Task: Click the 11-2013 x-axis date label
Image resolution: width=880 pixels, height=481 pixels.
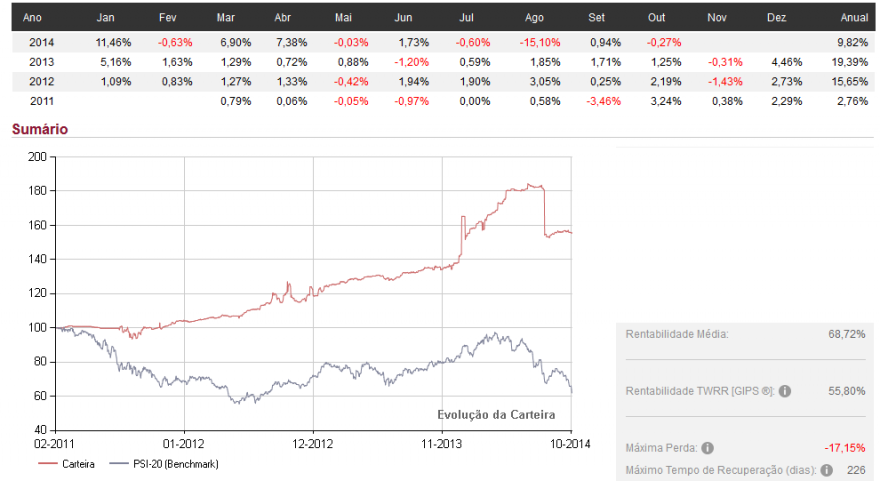Action: coord(442,445)
